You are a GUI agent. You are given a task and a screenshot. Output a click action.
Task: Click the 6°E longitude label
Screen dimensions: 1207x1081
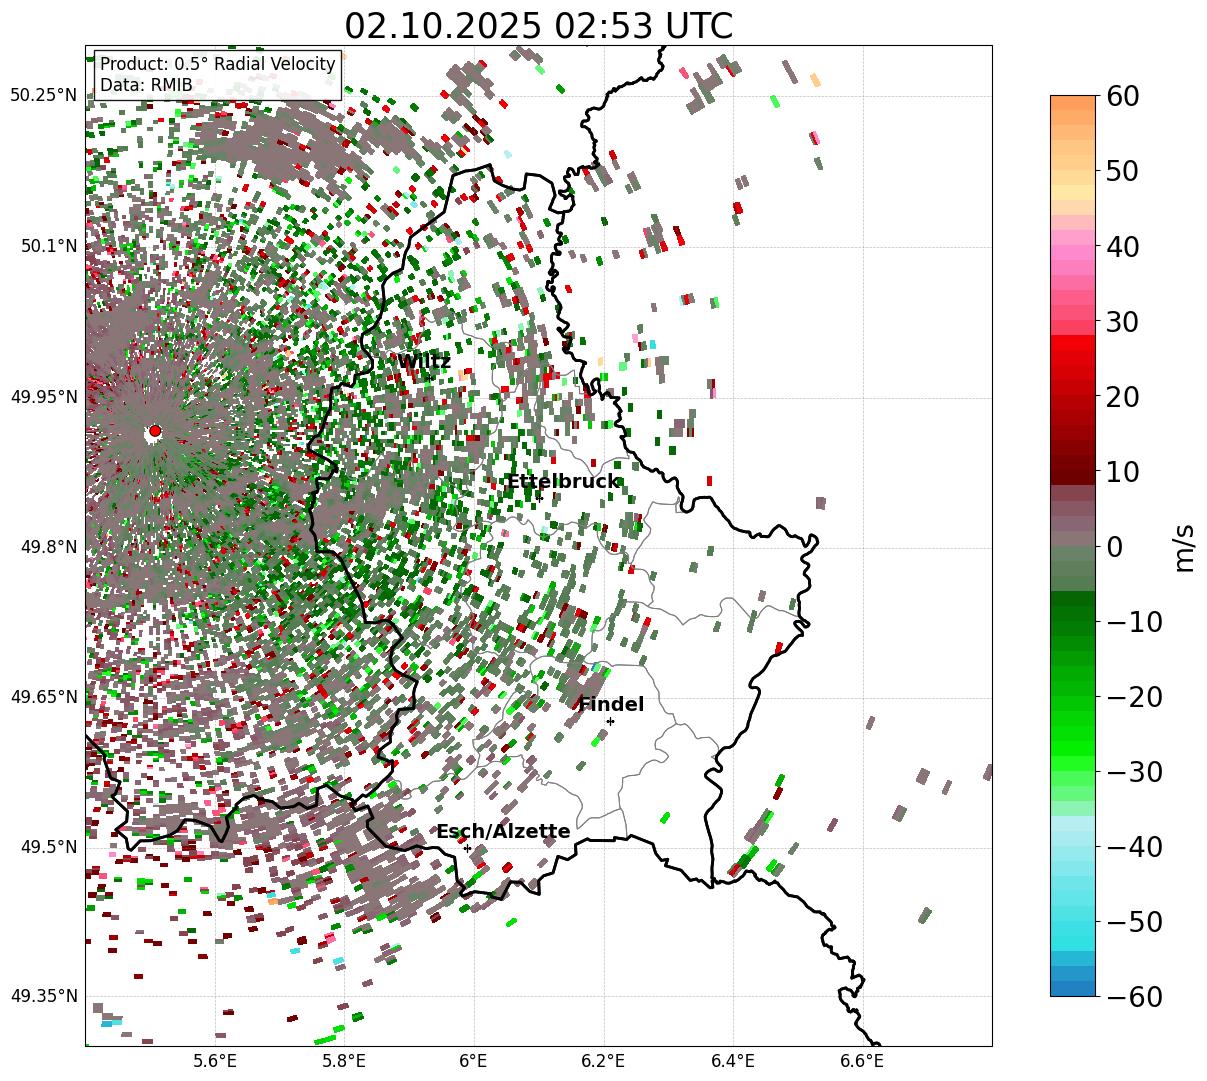[x=473, y=1061]
